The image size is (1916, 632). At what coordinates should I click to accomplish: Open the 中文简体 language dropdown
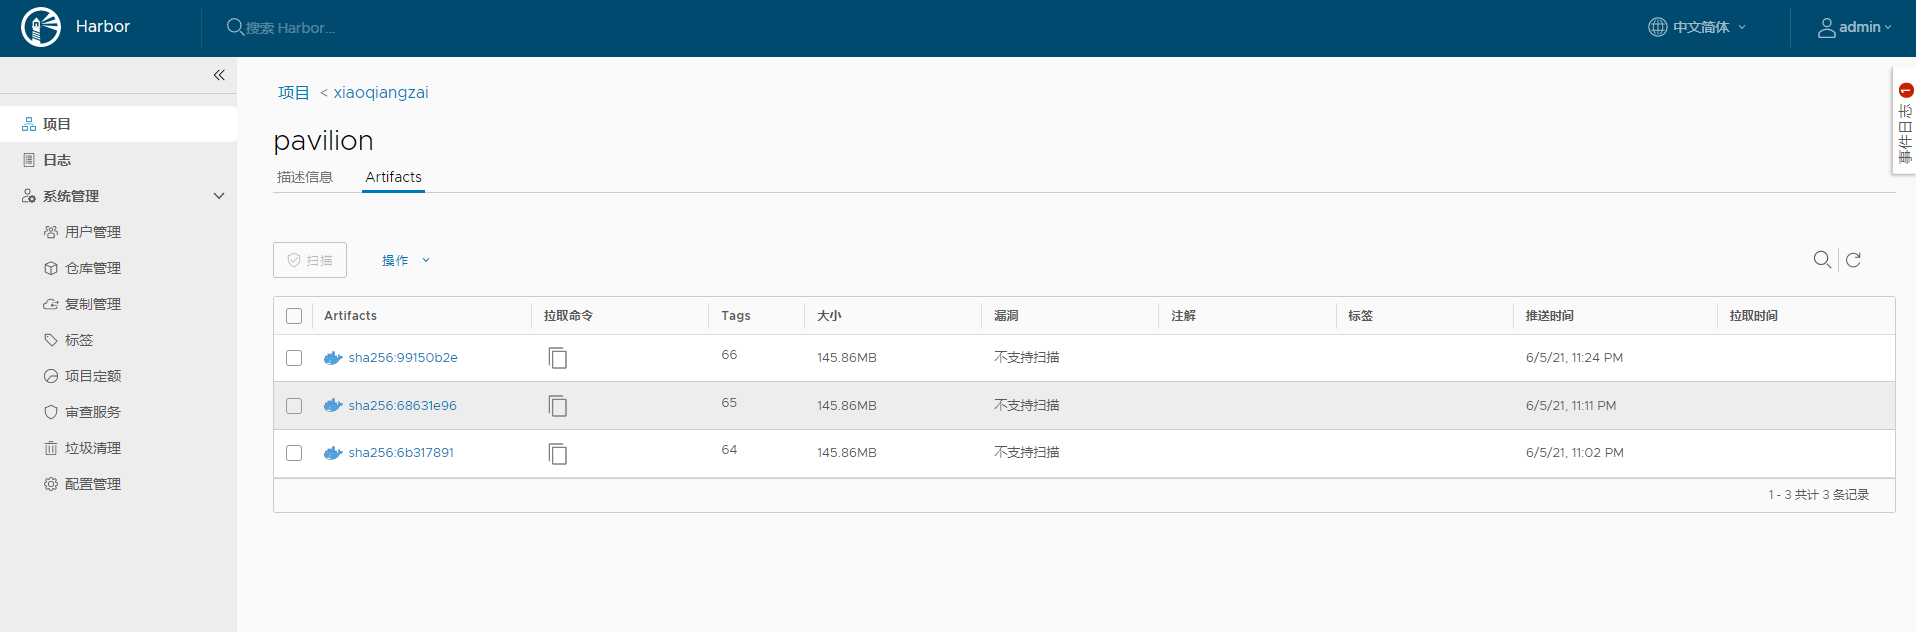point(1698,27)
